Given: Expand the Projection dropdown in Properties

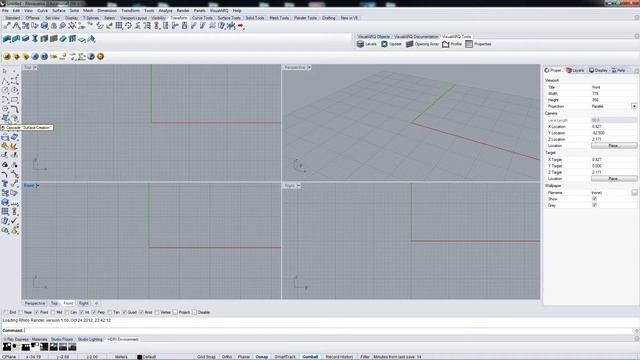Looking at the screenshot, I should pyautogui.click(x=634, y=106).
